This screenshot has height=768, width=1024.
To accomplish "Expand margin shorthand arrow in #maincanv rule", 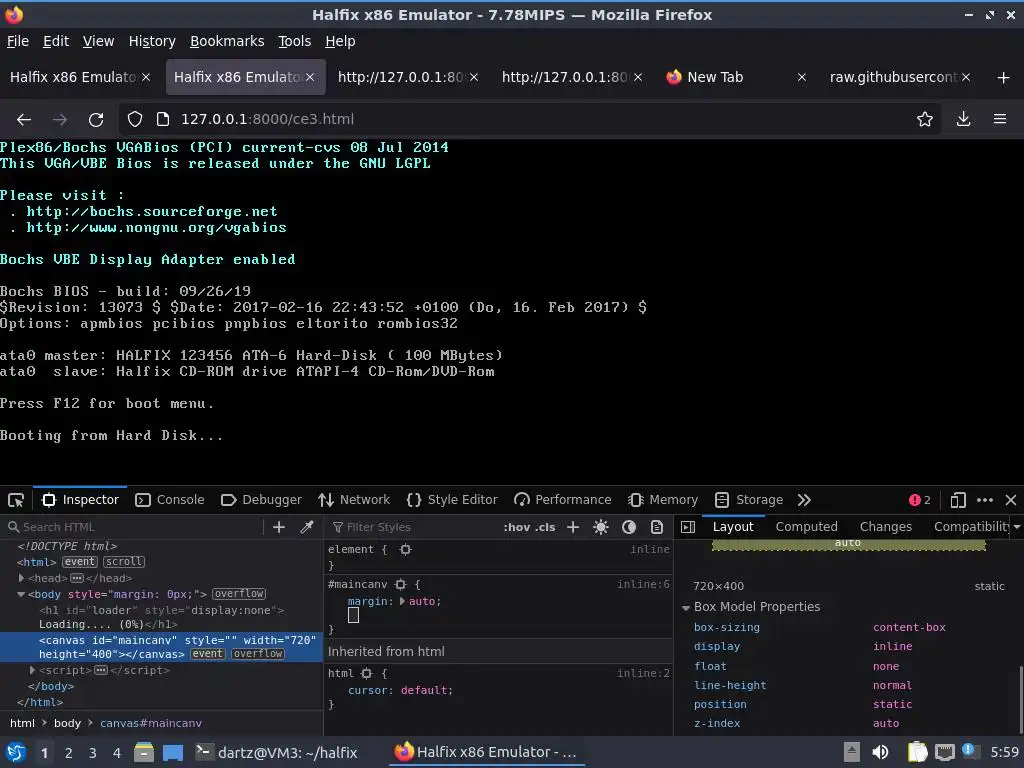I will pos(402,601).
